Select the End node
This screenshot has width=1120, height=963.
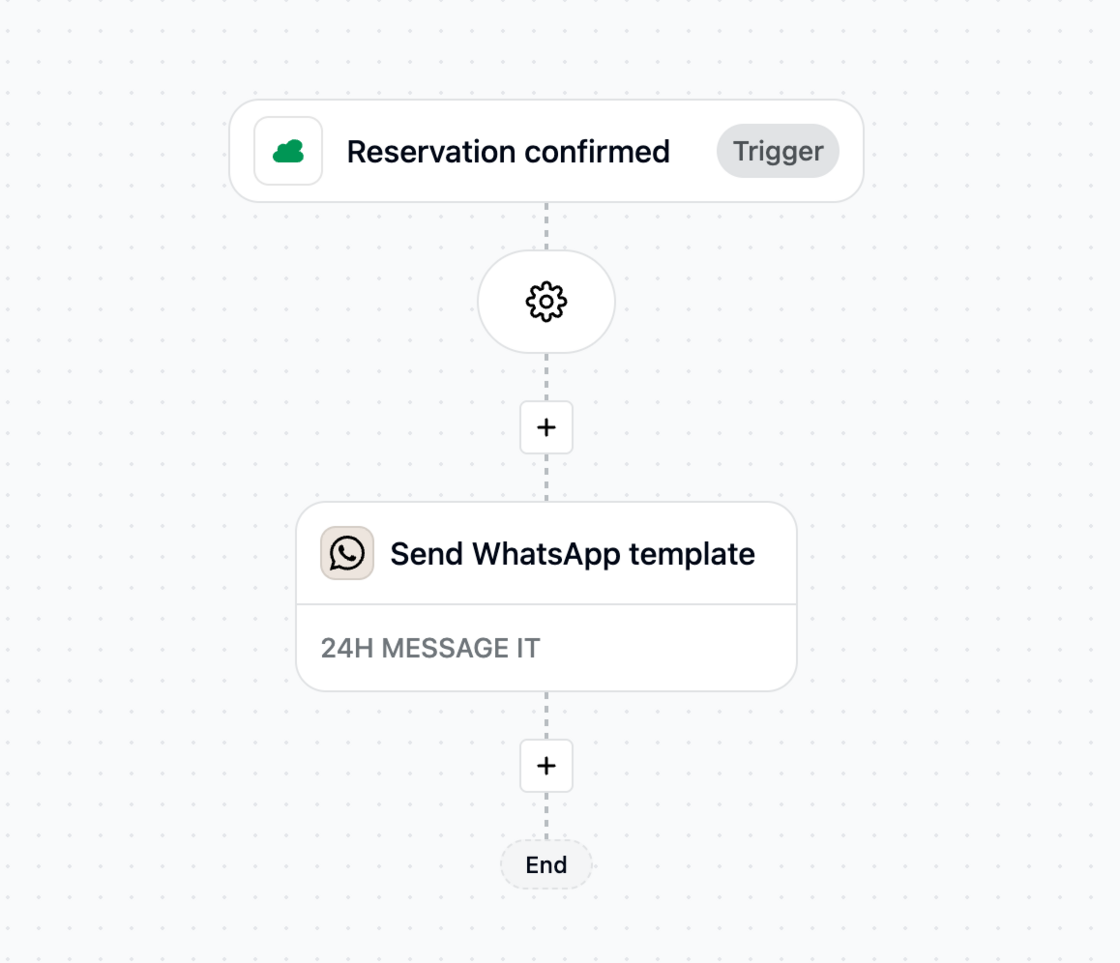click(x=546, y=864)
